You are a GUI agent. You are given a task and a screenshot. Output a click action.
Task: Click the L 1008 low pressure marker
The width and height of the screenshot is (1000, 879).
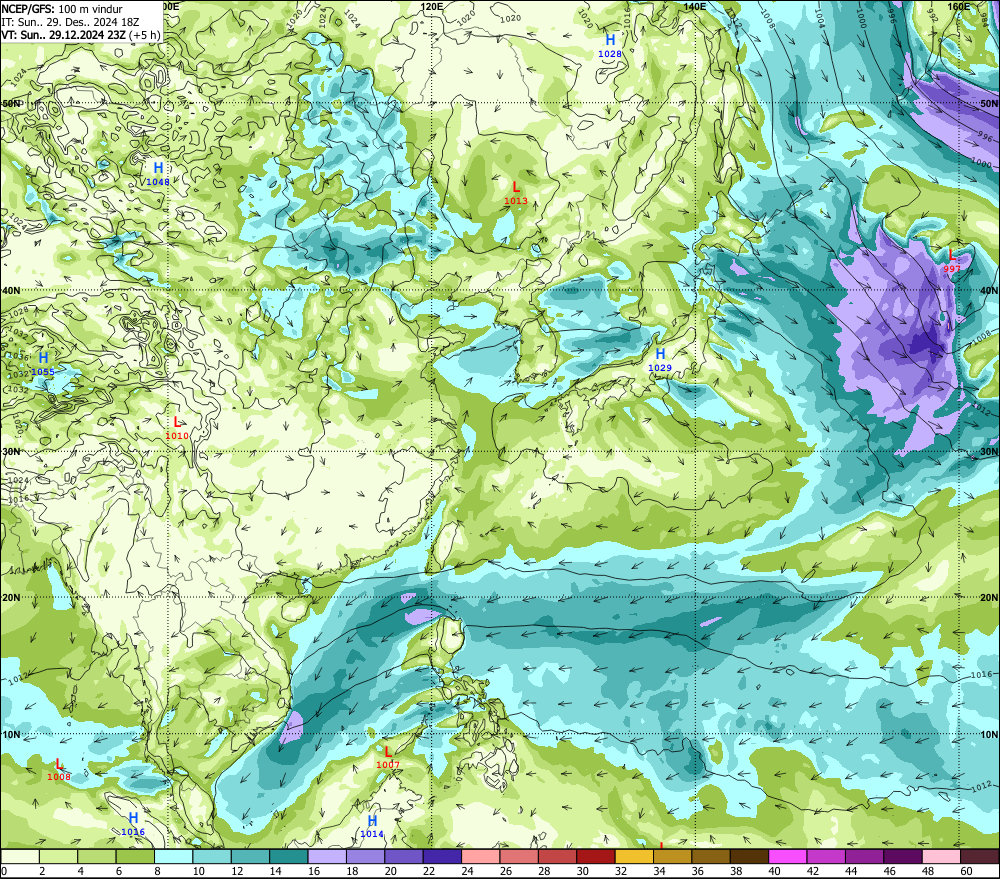tap(59, 770)
